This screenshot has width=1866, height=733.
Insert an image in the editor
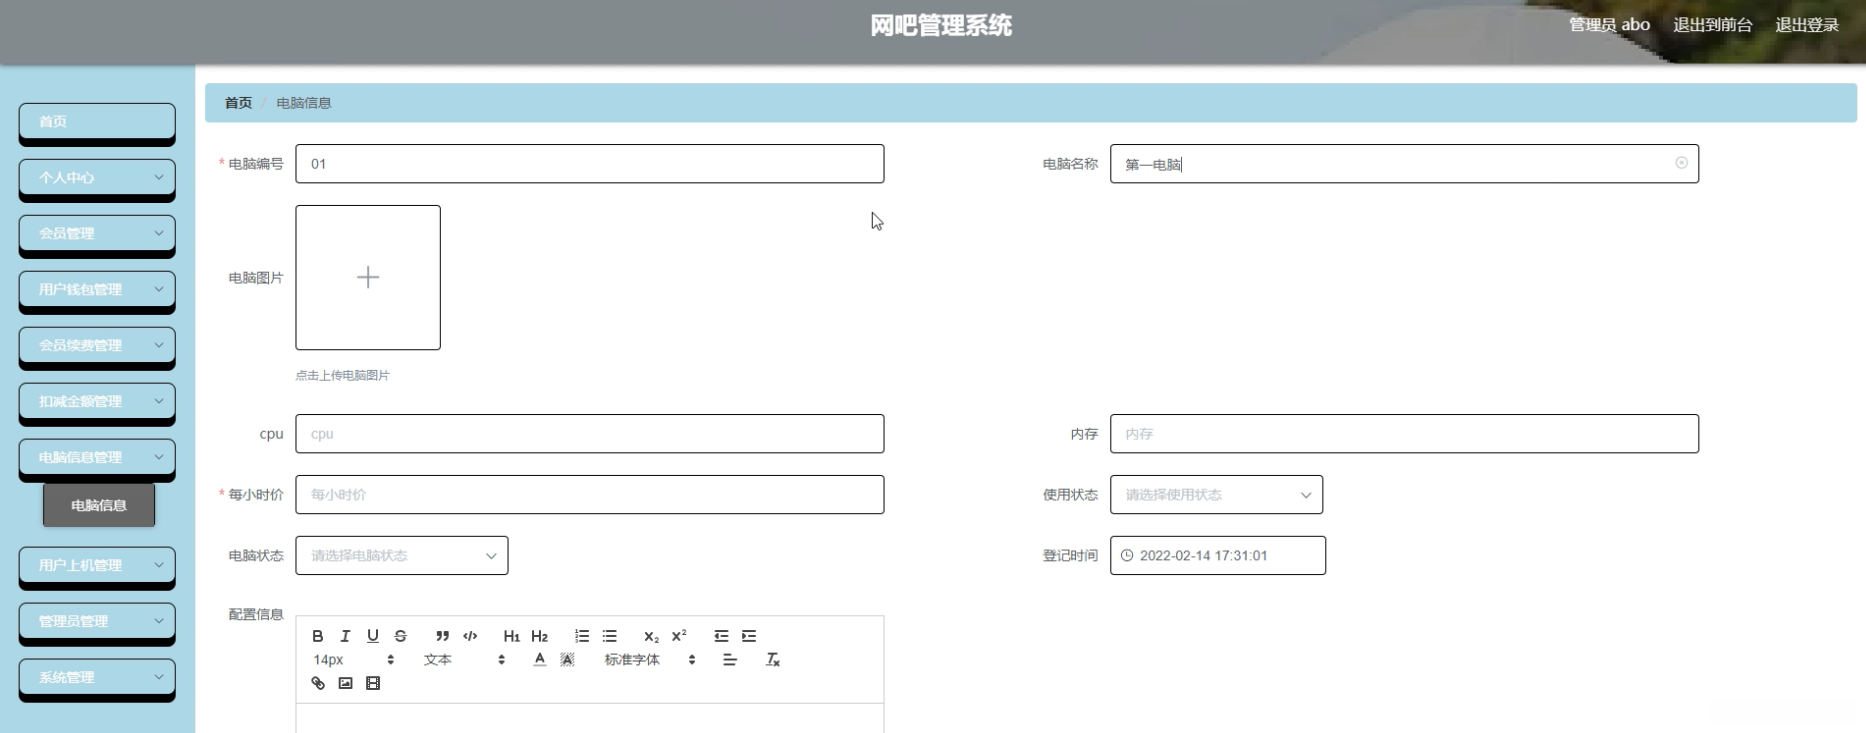tap(345, 684)
